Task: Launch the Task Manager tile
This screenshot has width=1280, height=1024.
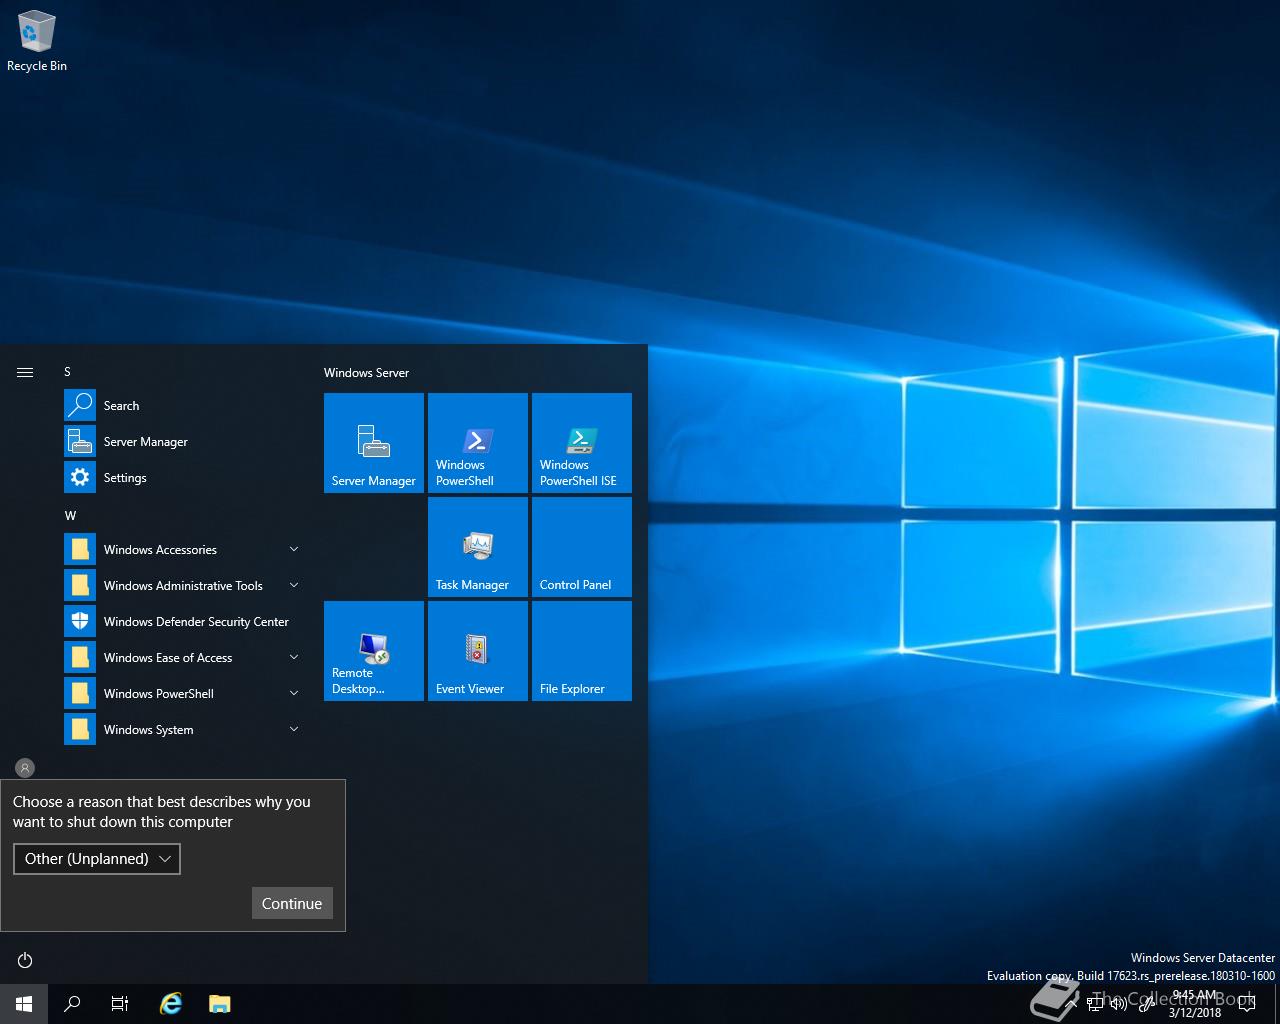Action: pos(478,547)
